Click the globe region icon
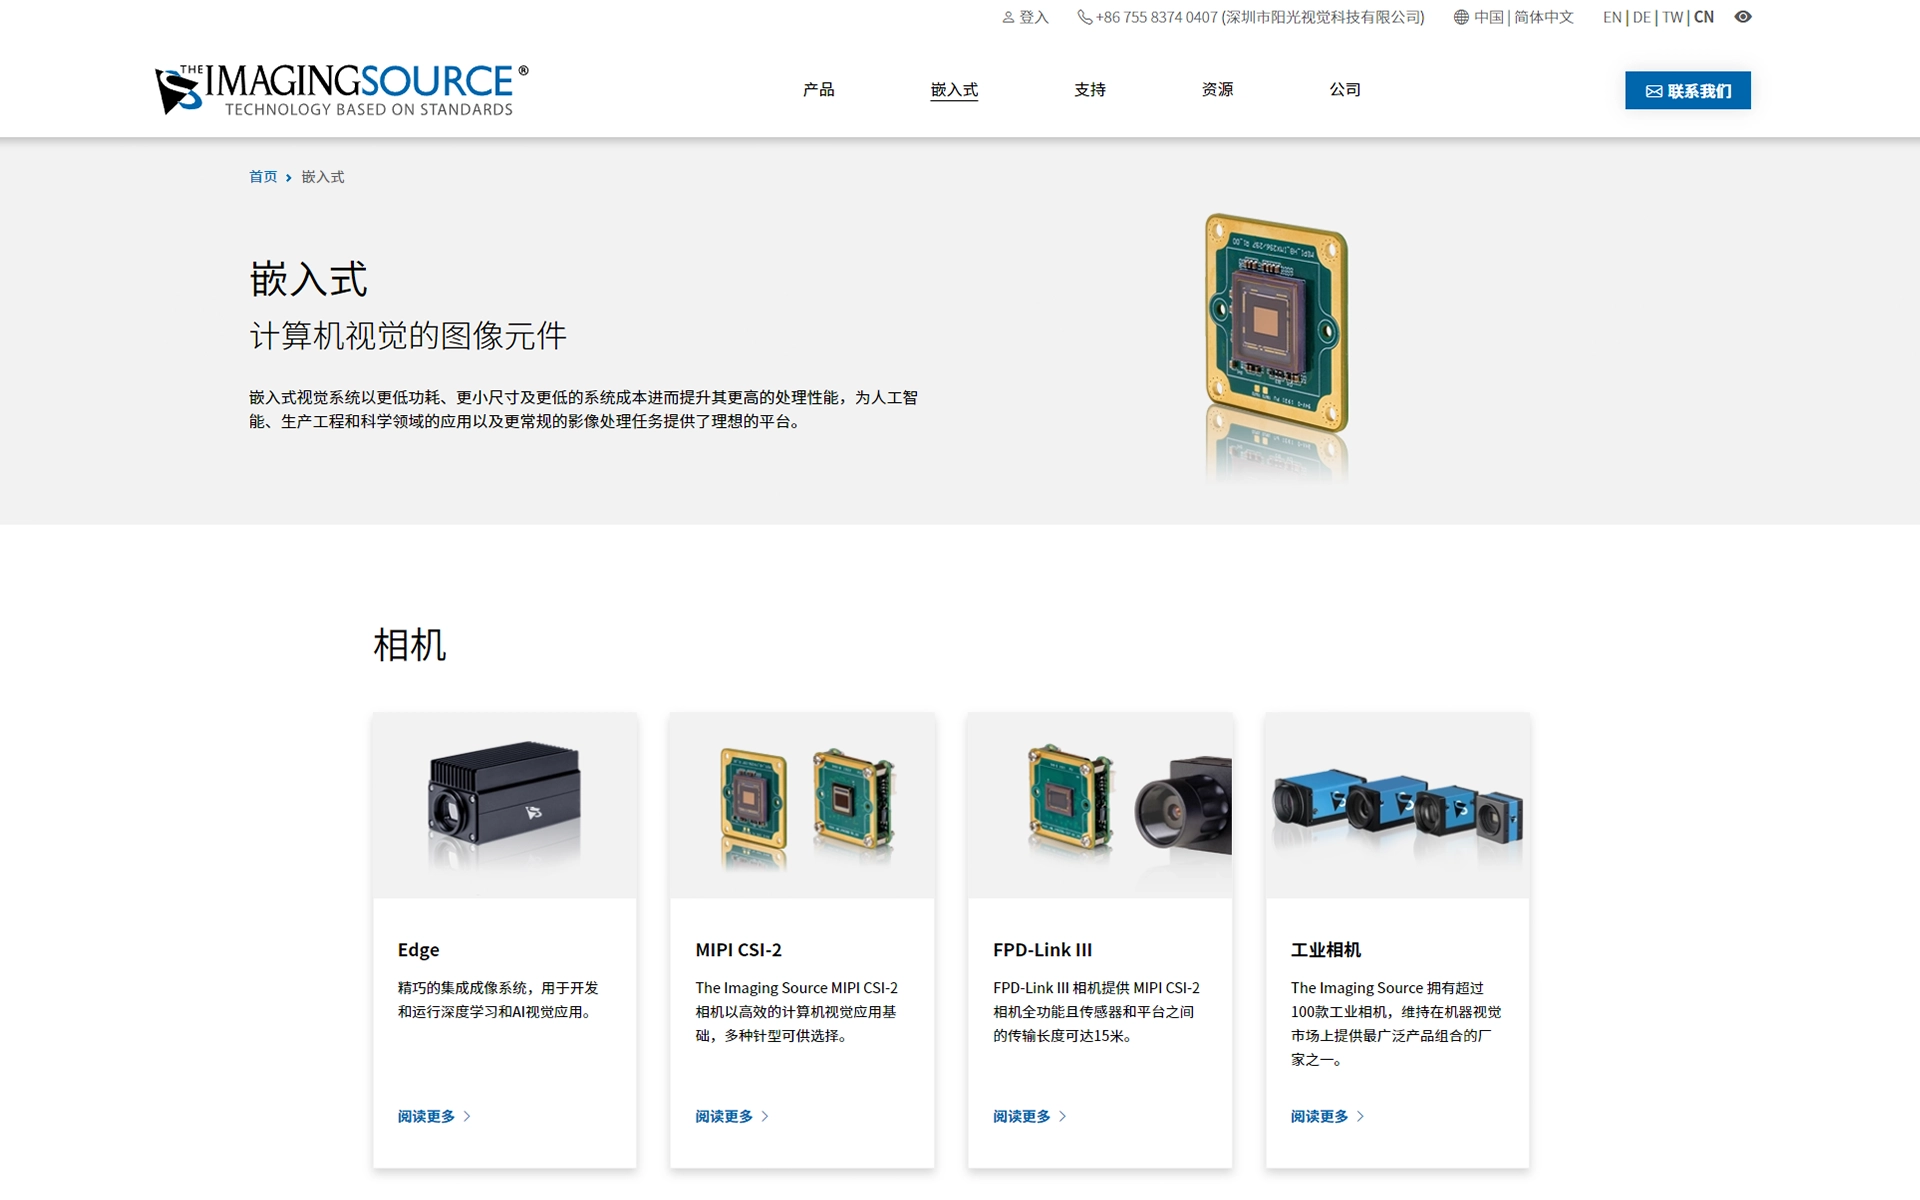Screen dimensions: 1920x1200 coord(1461,17)
